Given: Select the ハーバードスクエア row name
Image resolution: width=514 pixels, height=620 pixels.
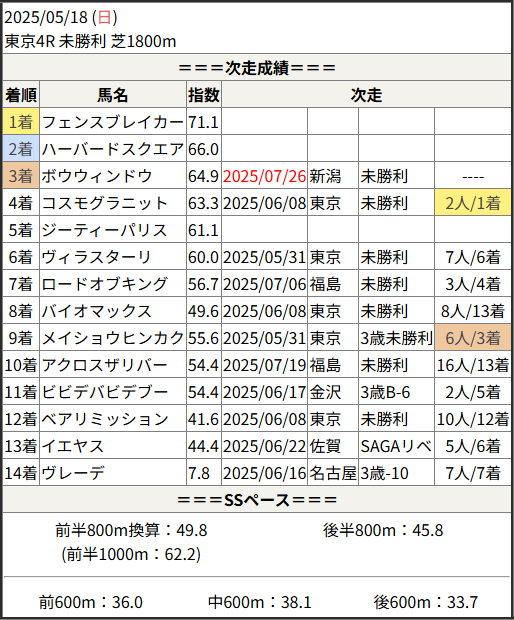Looking at the screenshot, I should click(x=113, y=149).
